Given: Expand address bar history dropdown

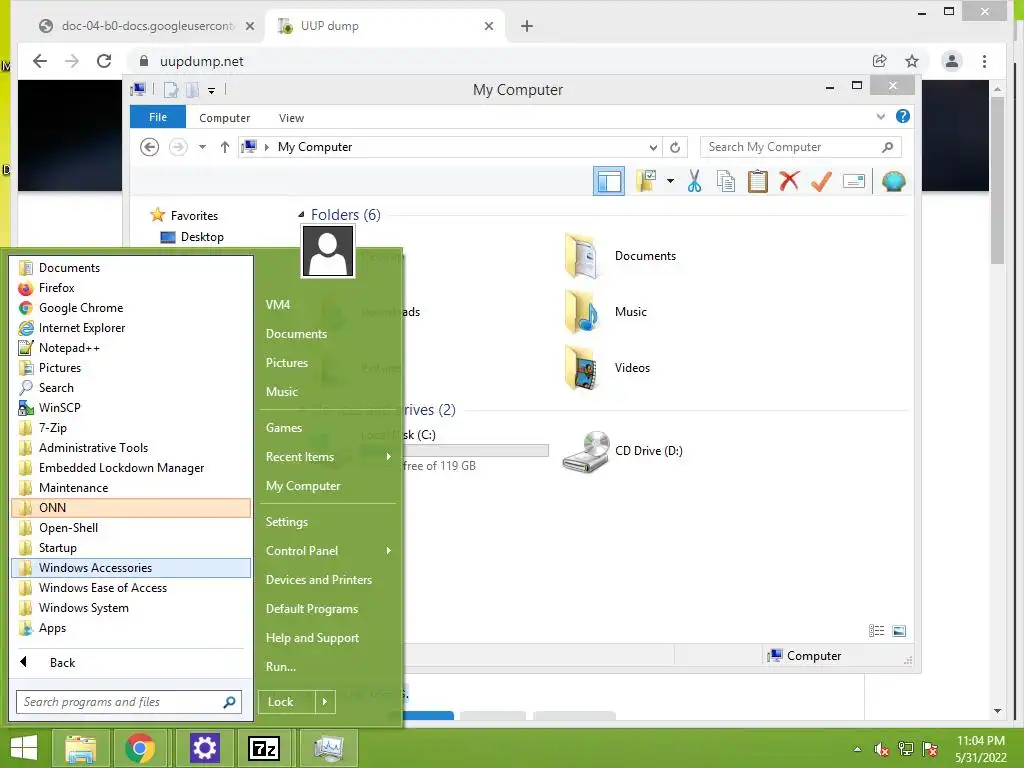Looking at the screenshot, I should pyautogui.click(x=653, y=148).
